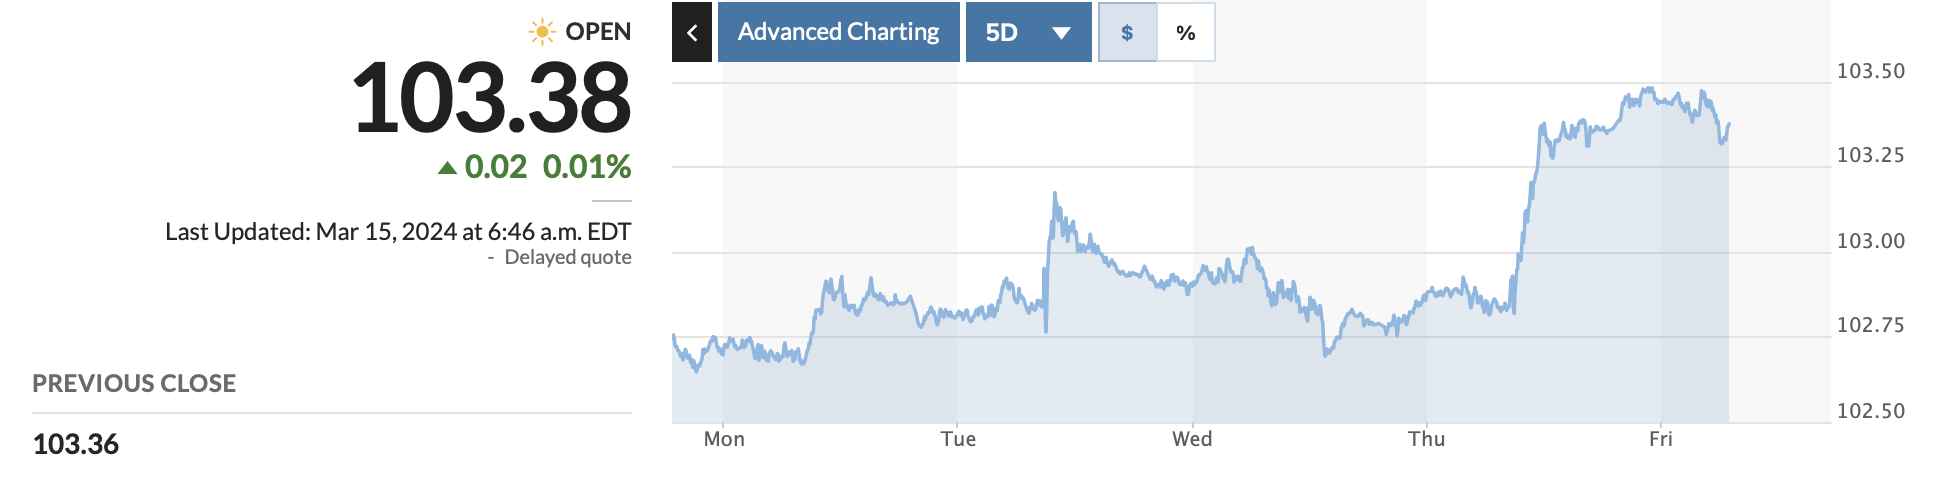Screen dimensions: 1940x490
Task: Click the previous close value 103.36
Action: click(x=76, y=444)
